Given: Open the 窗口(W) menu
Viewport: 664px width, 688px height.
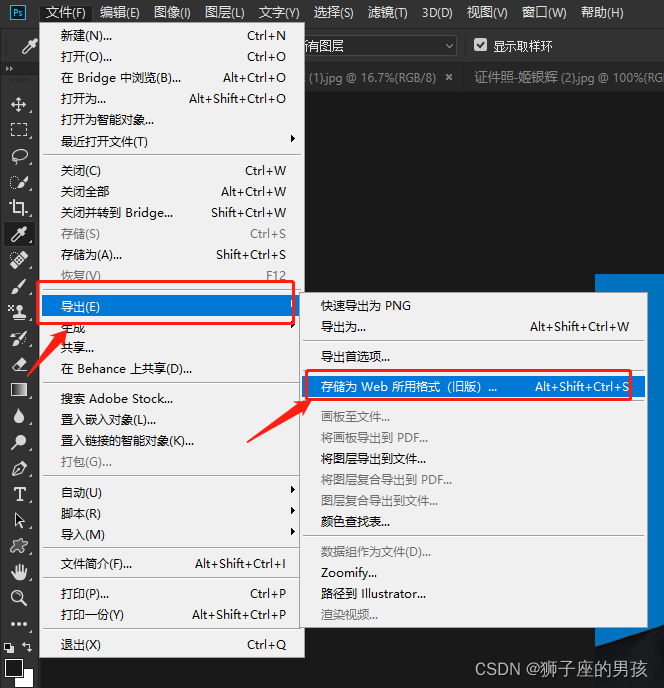Looking at the screenshot, I should coord(544,12).
